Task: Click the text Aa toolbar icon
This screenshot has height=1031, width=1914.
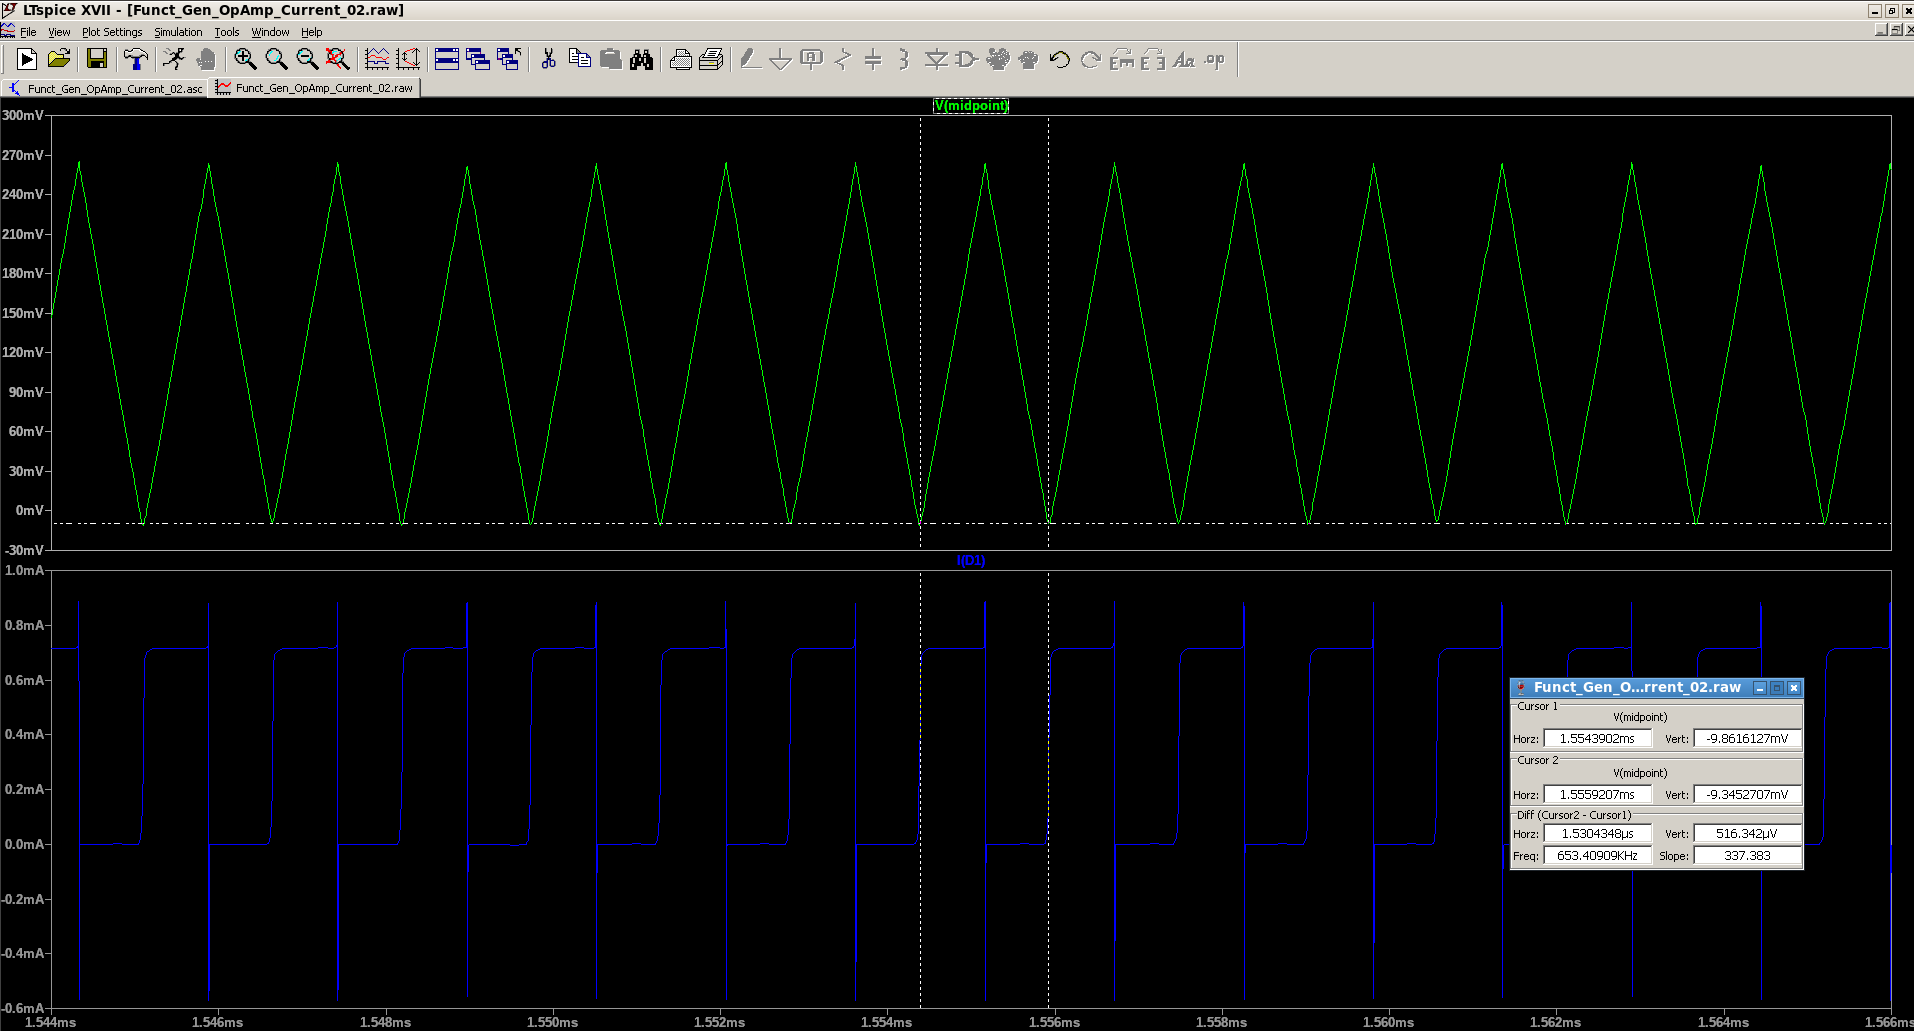Action: (x=1184, y=60)
